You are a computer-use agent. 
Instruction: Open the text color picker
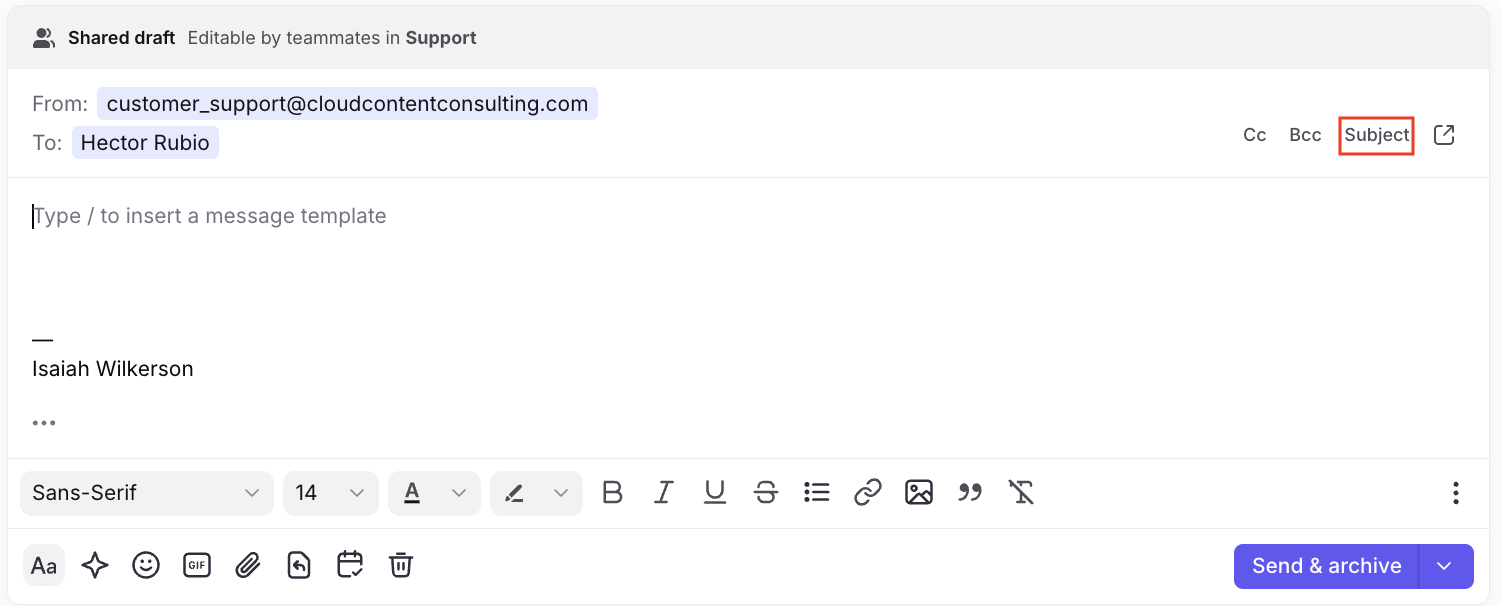[x=434, y=493]
